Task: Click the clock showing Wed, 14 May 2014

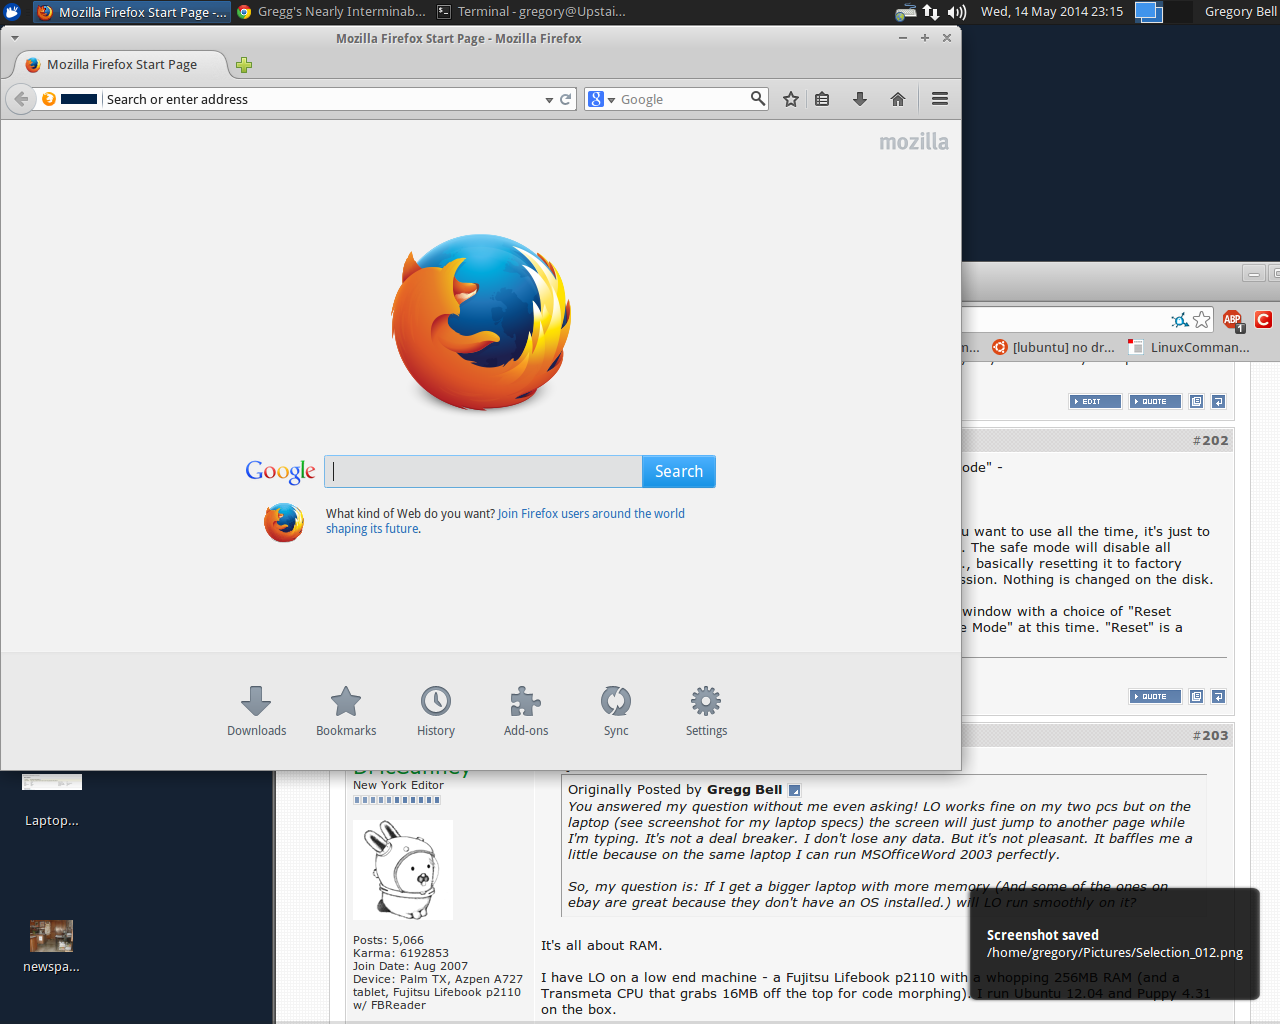Action: [1052, 12]
